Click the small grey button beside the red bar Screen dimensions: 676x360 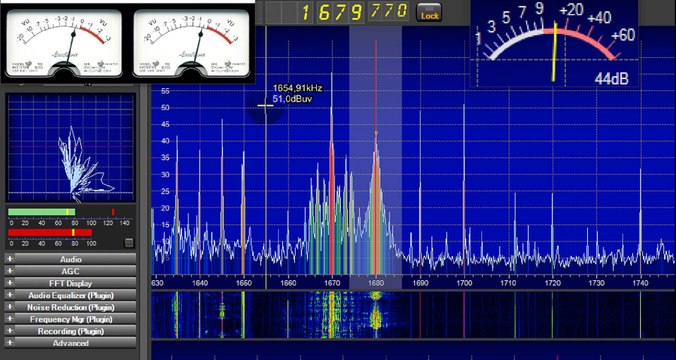pos(129,243)
